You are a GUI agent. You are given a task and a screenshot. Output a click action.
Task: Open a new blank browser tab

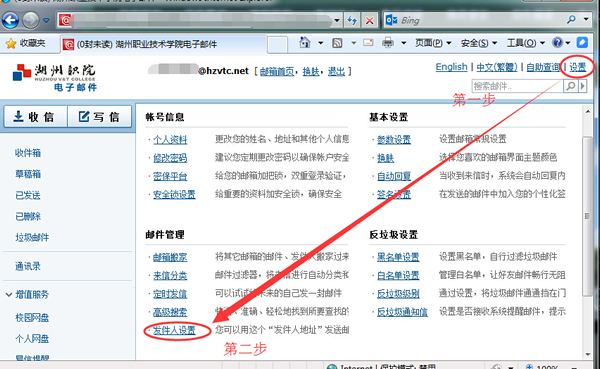[x=277, y=45]
